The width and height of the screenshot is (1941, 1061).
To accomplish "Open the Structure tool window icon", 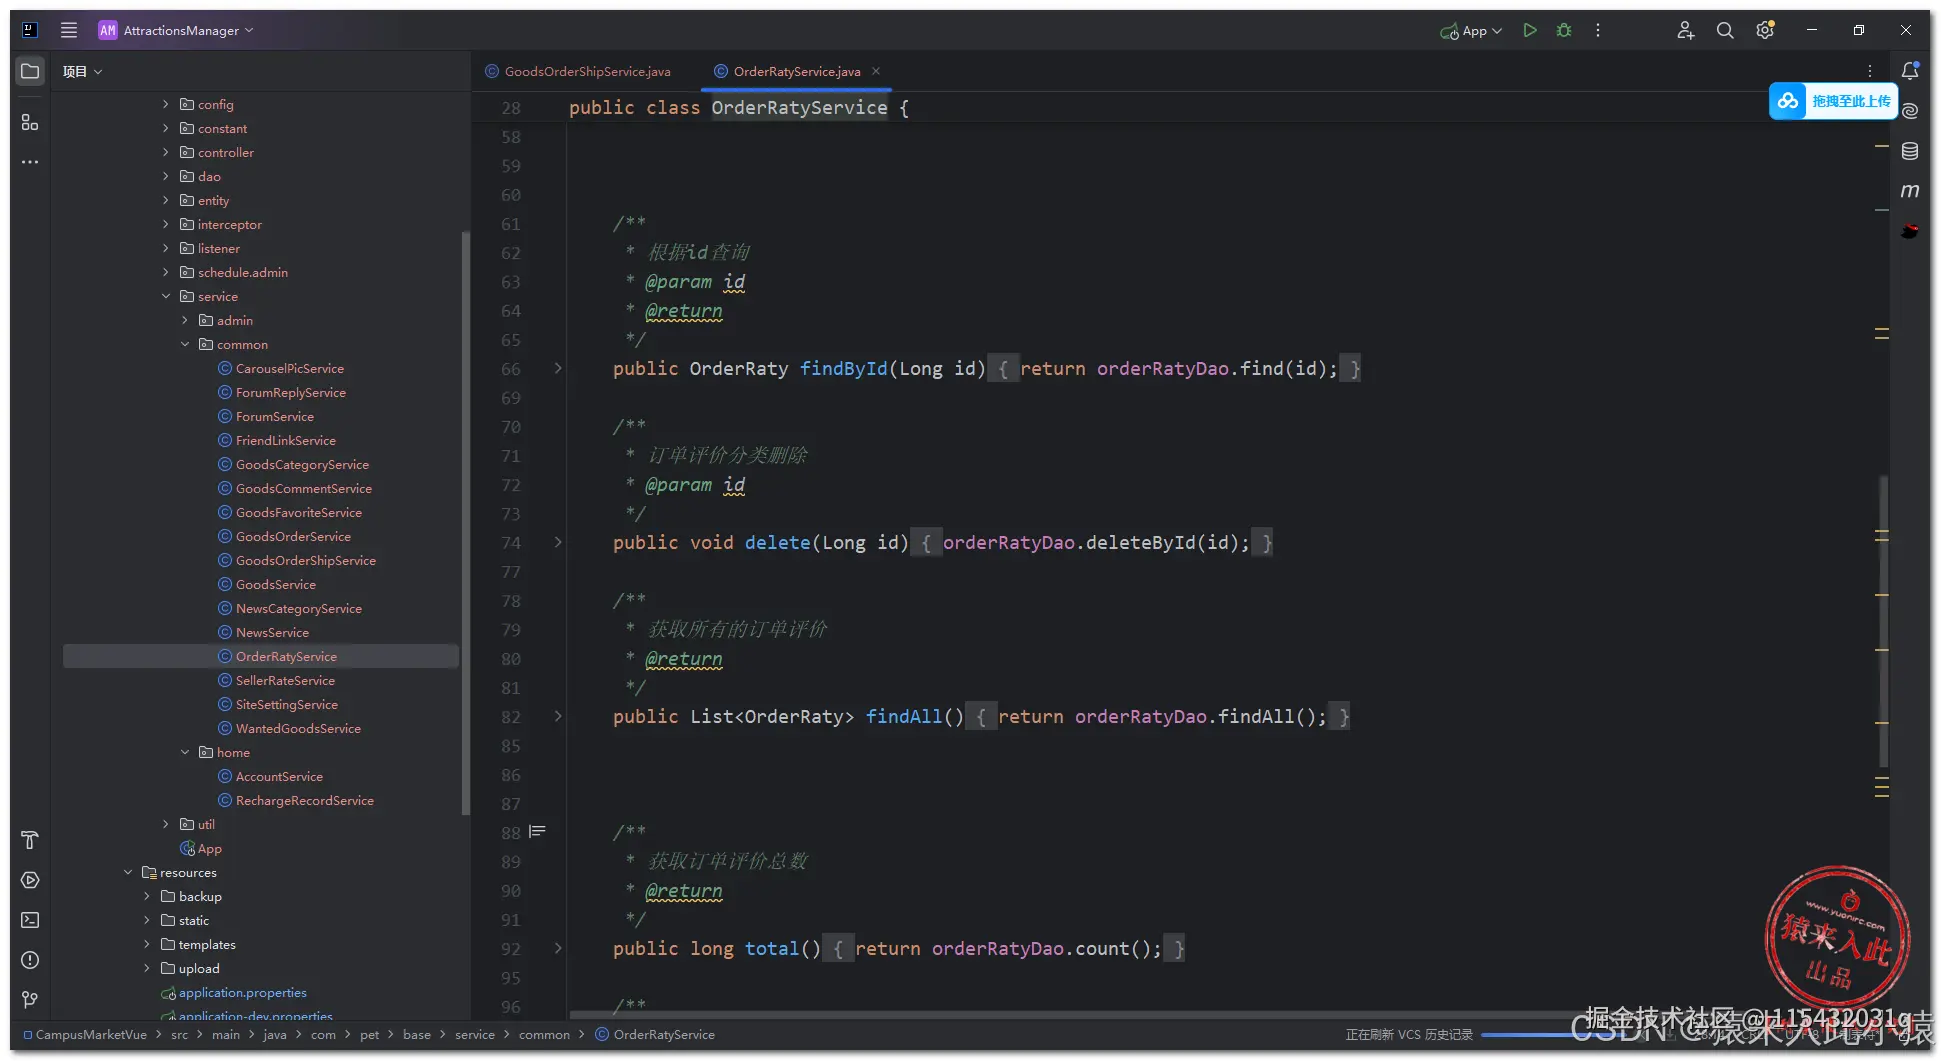I will point(30,122).
